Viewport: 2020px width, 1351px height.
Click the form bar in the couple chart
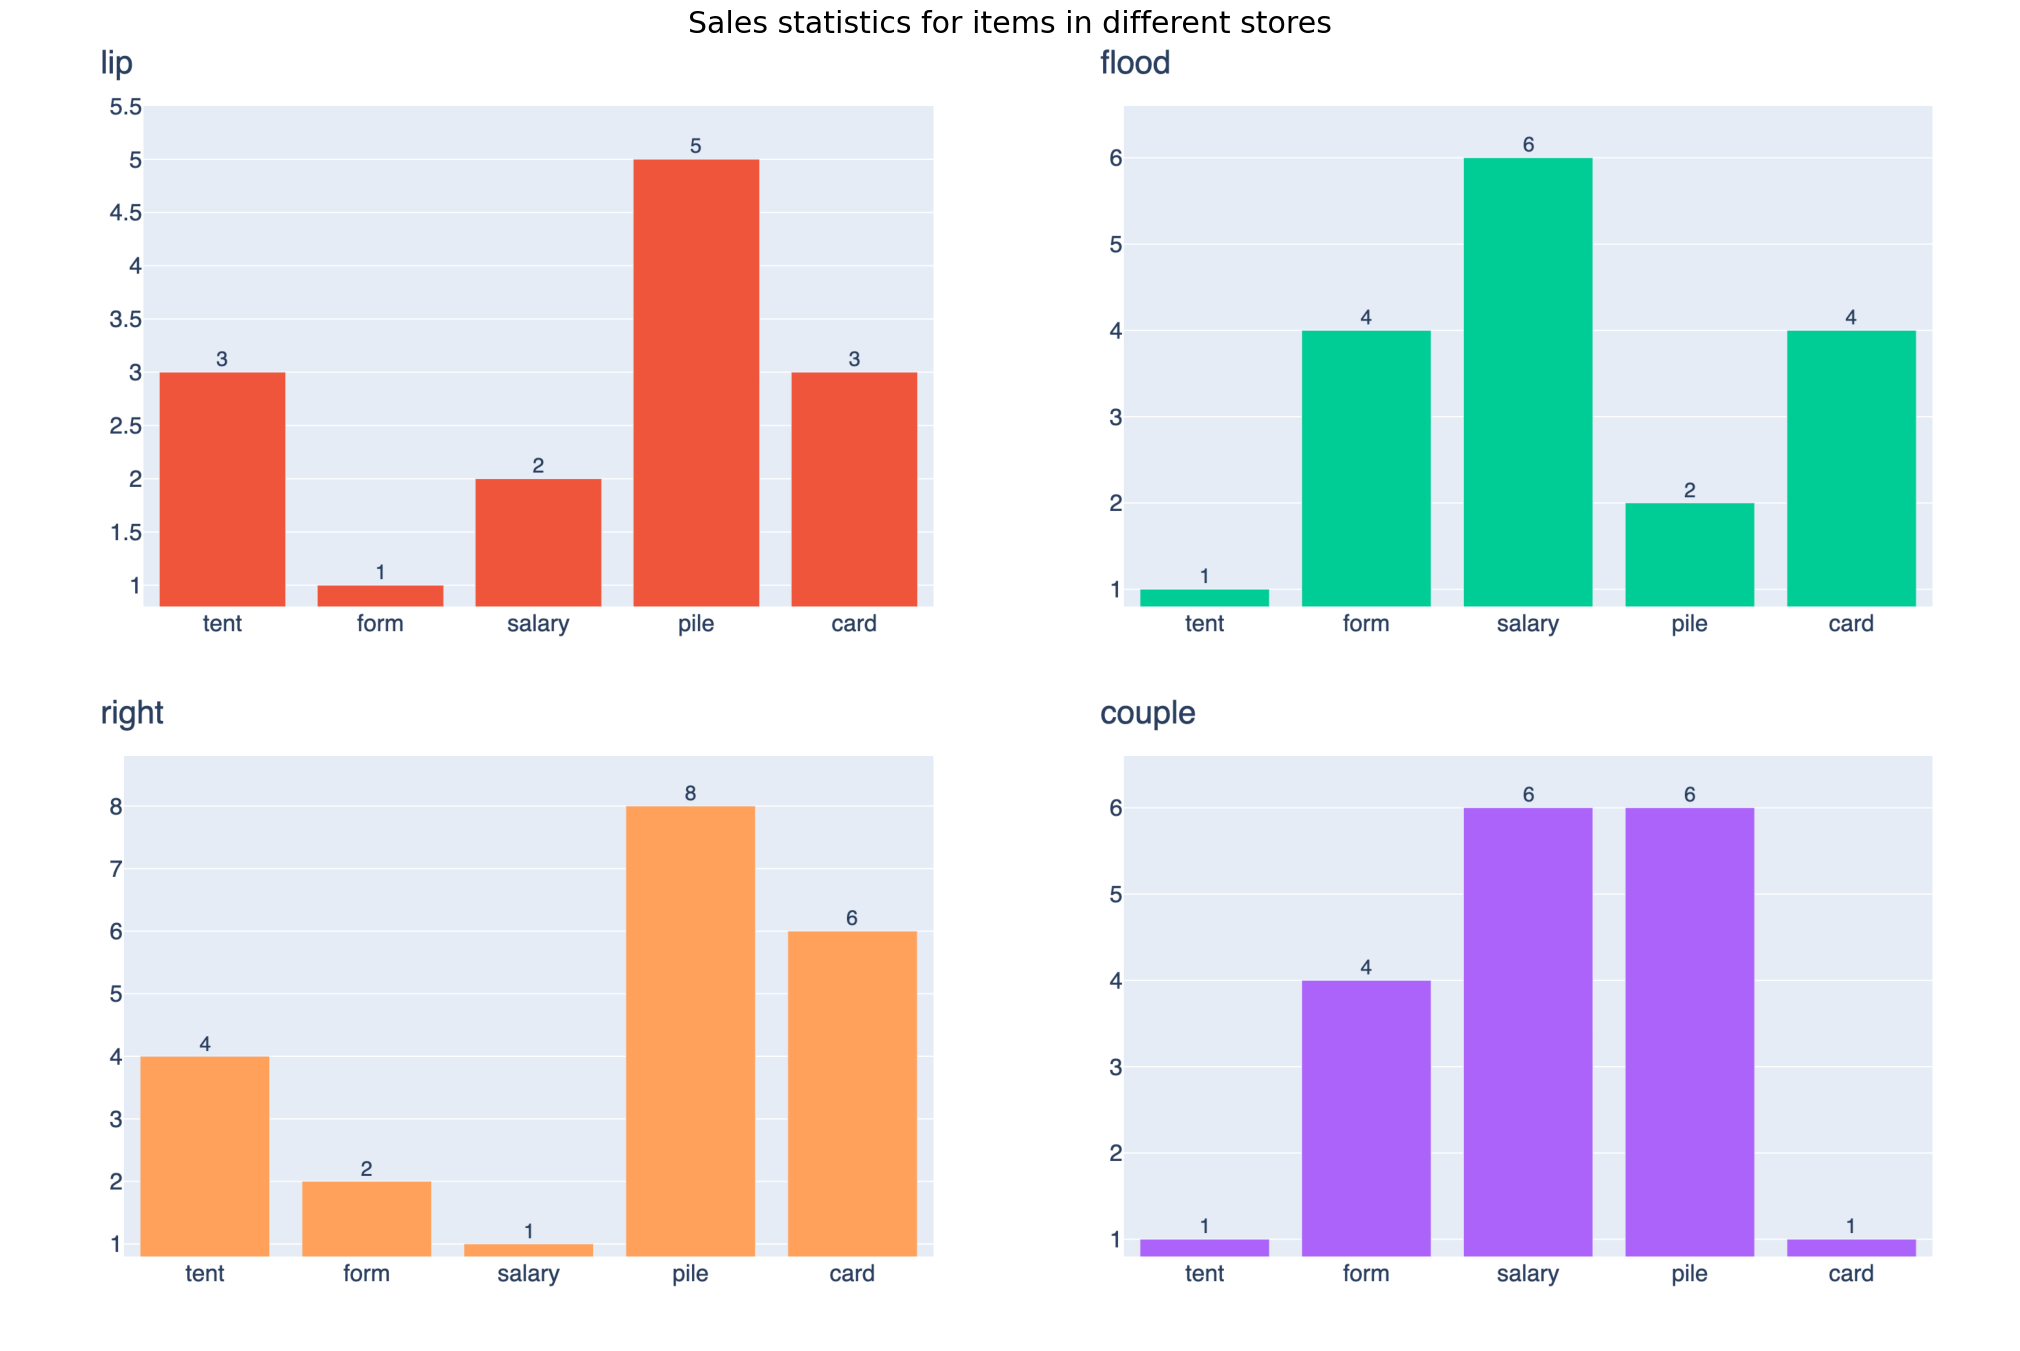coord(1366,1118)
